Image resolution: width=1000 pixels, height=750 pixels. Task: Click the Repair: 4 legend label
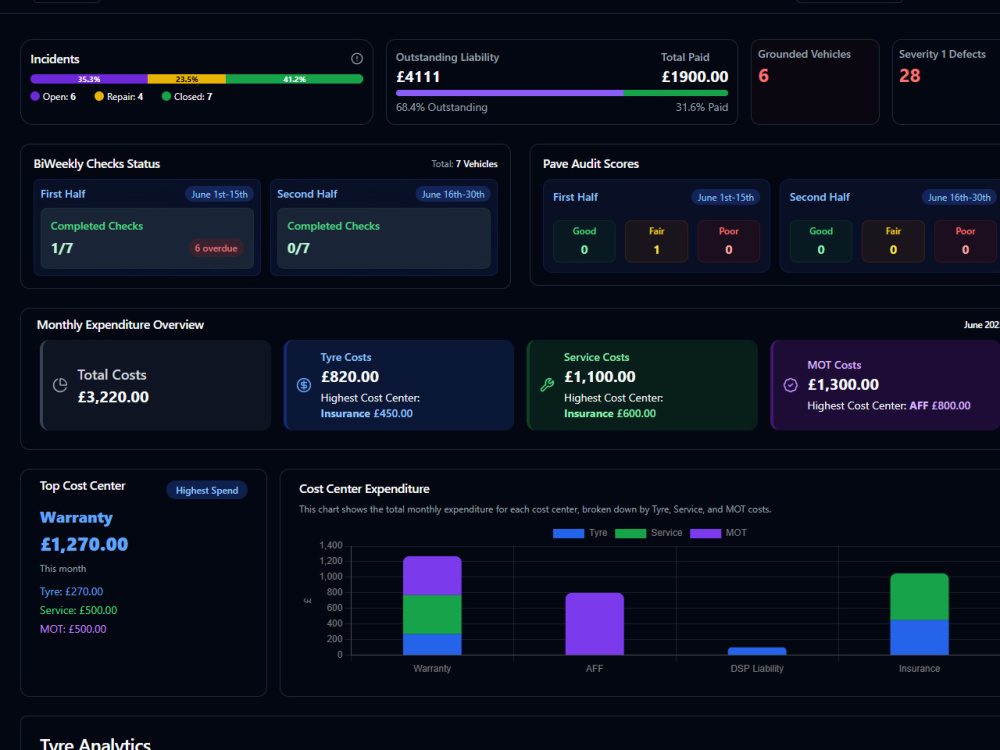pyautogui.click(x=119, y=97)
